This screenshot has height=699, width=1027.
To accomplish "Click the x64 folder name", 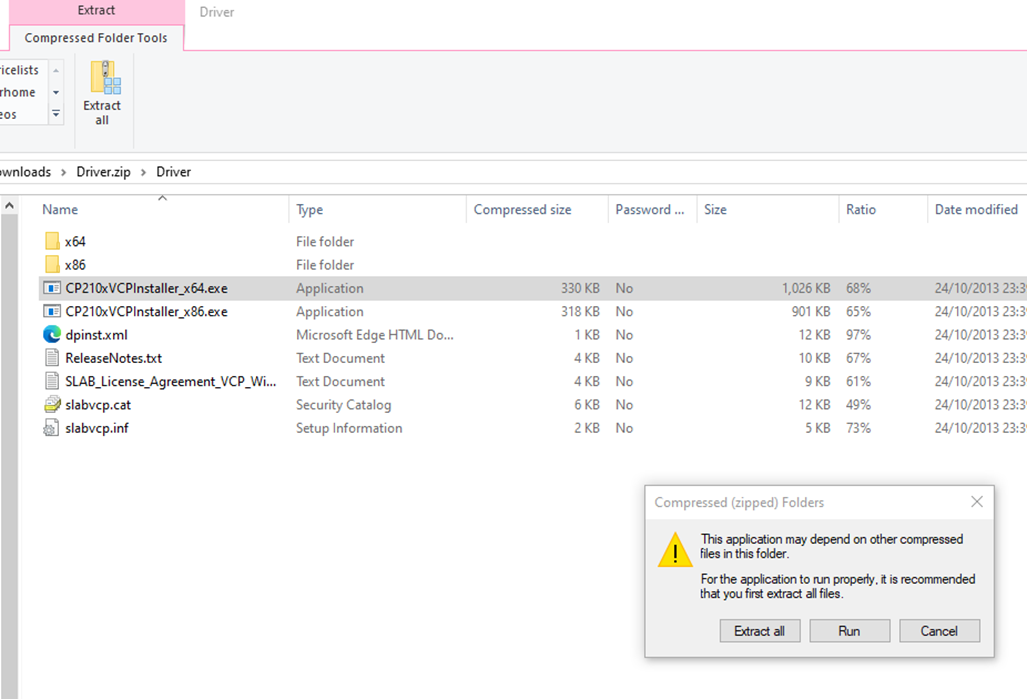I will point(75,242).
